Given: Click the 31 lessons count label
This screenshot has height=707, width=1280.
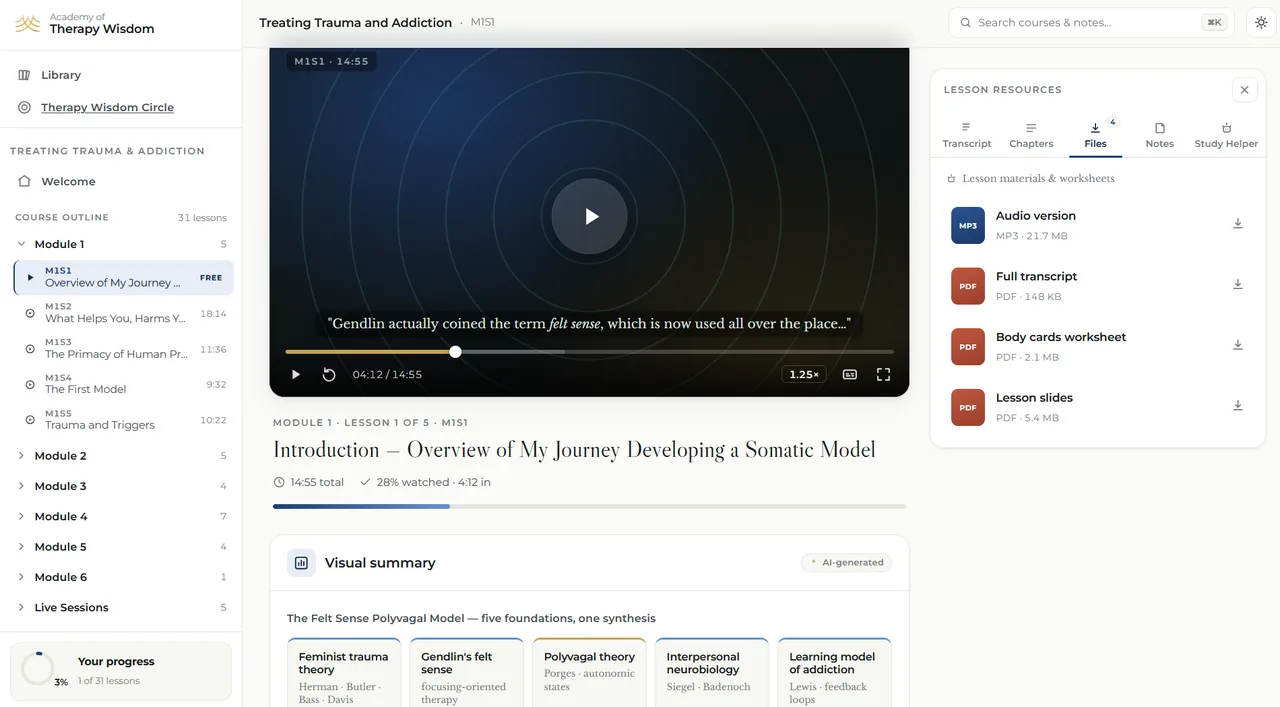Looking at the screenshot, I should (x=202, y=218).
